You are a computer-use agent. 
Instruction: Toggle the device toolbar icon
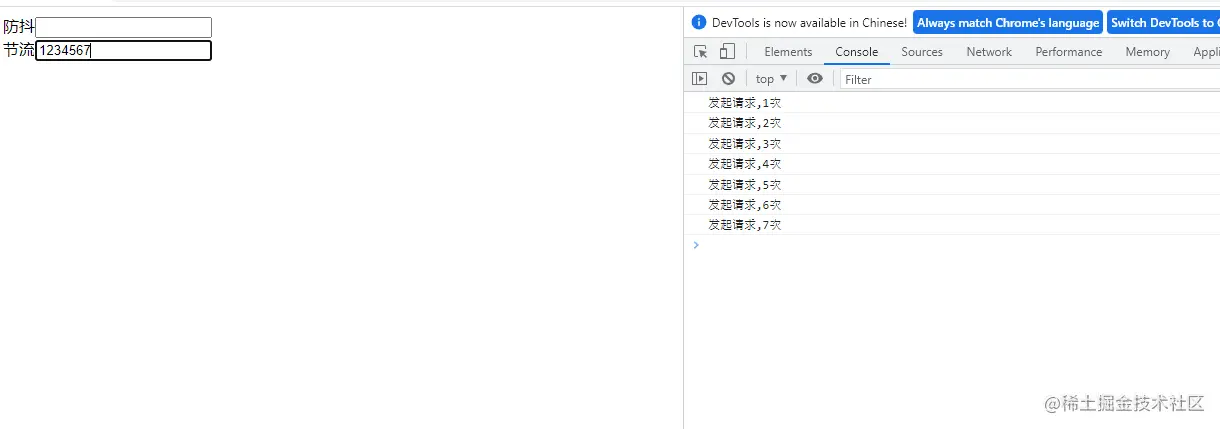pyautogui.click(x=727, y=52)
